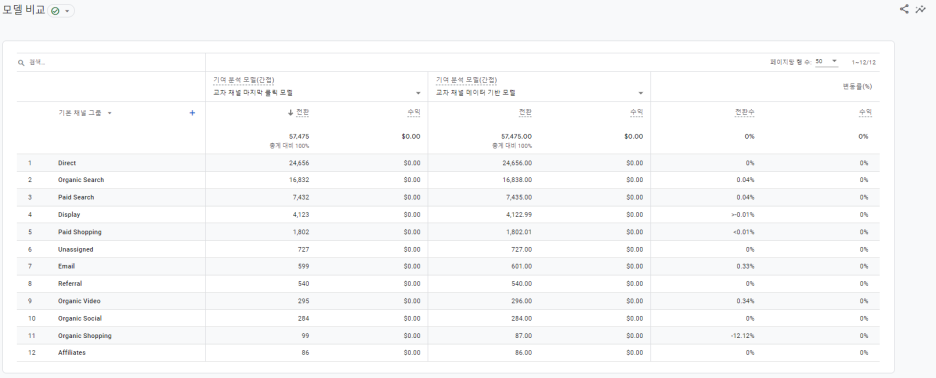936x378 pixels.
Task: Select the Affiliates channel row
Action: pos(448,353)
